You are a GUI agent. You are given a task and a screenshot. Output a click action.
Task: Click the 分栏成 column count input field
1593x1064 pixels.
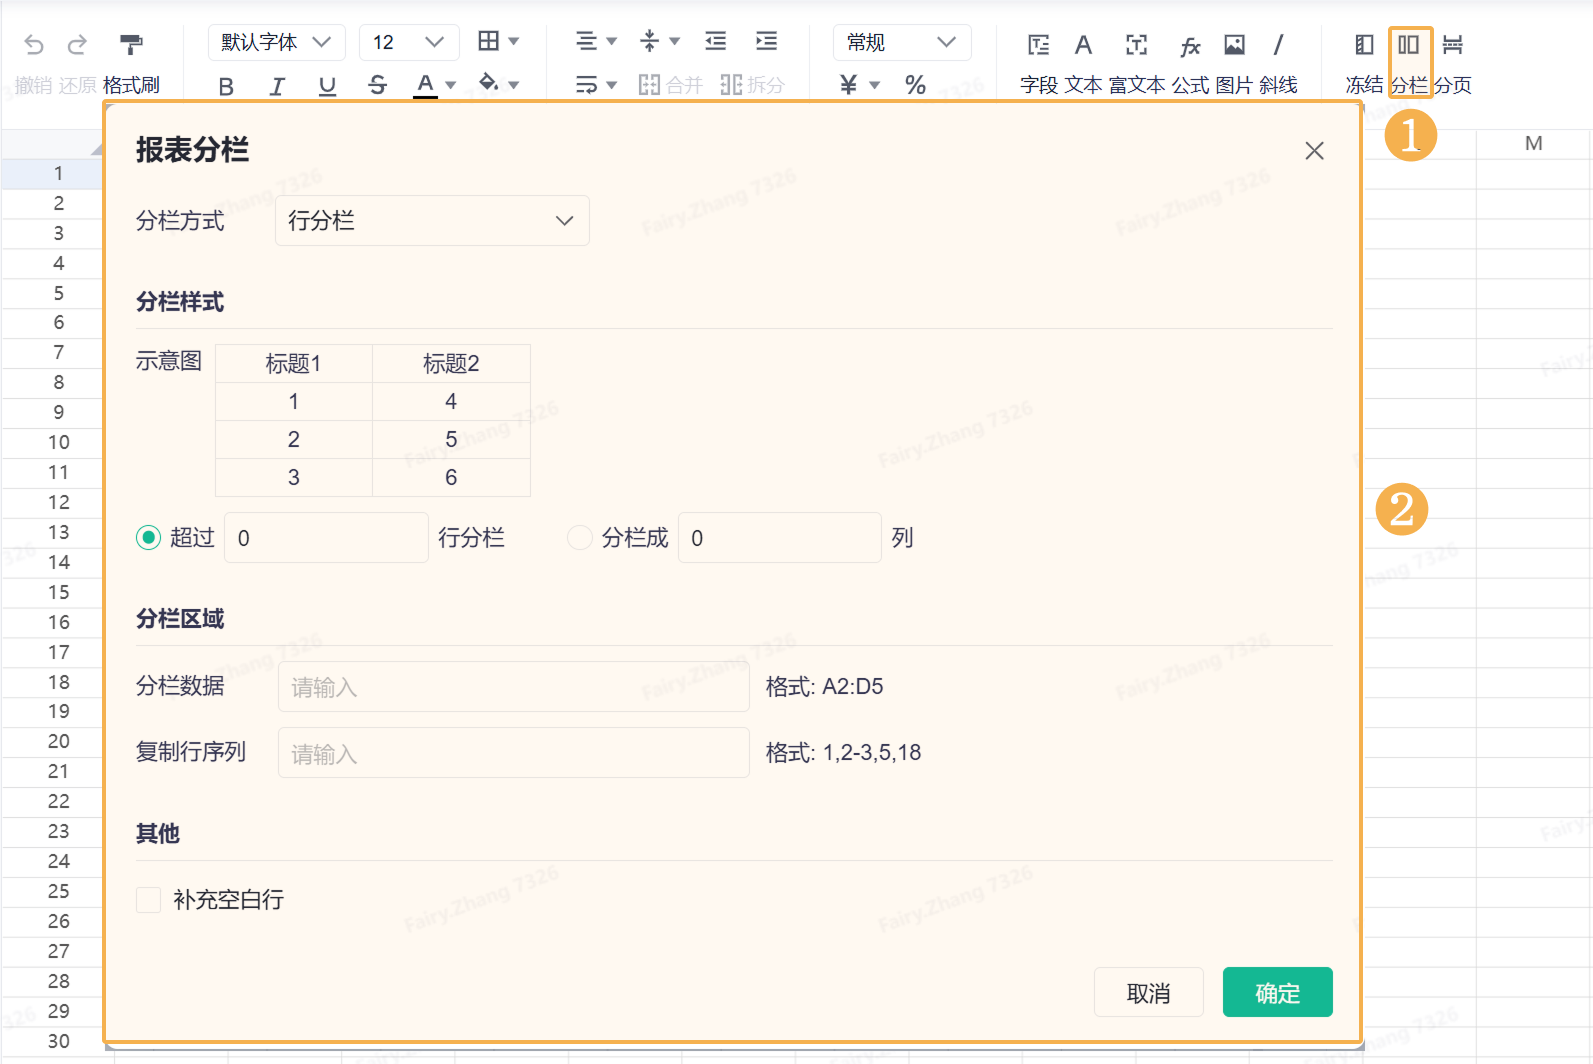click(x=780, y=538)
